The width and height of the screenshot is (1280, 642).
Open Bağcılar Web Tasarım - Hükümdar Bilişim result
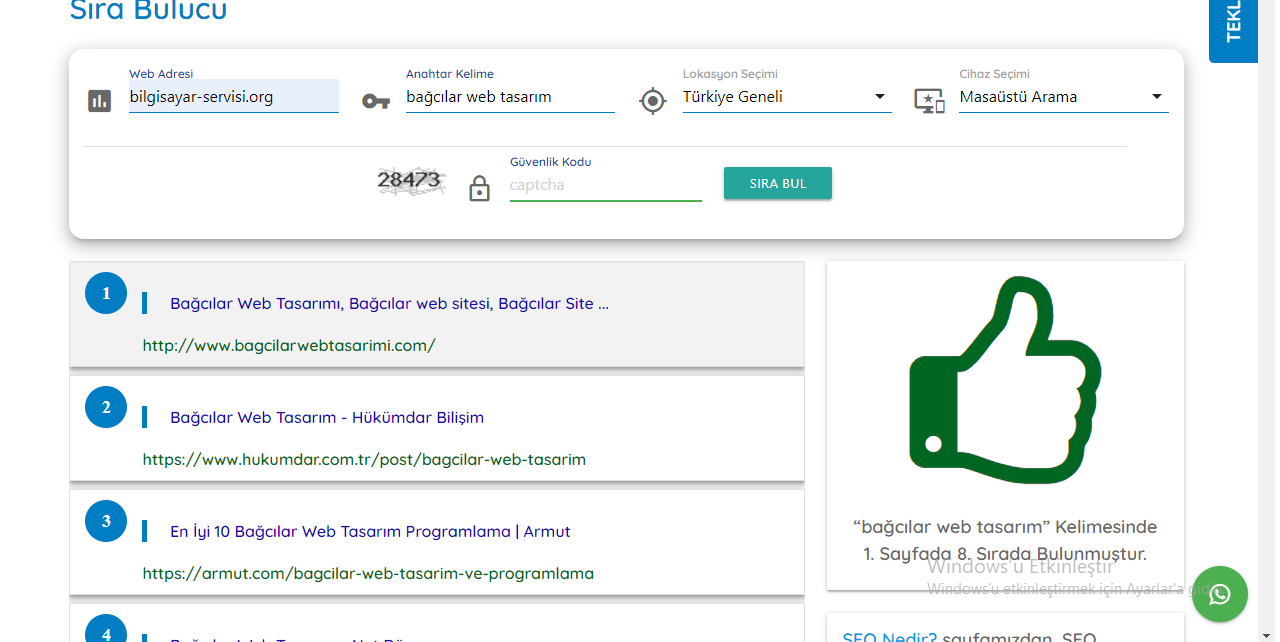click(327, 417)
